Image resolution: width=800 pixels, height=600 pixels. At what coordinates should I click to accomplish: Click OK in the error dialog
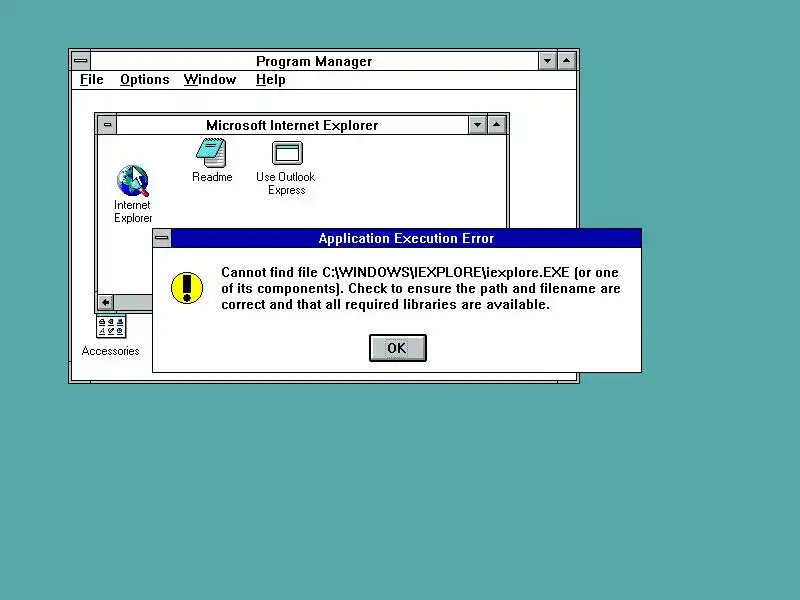397,348
